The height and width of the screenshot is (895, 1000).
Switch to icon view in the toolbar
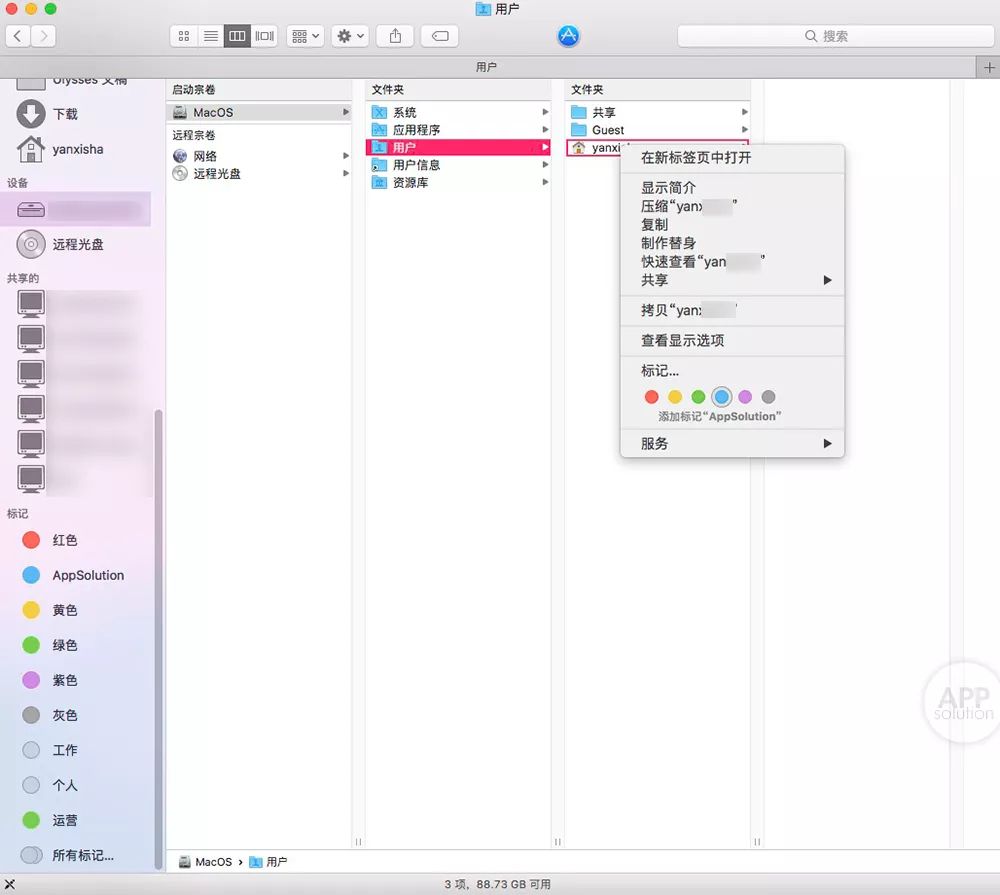(183, 35)
